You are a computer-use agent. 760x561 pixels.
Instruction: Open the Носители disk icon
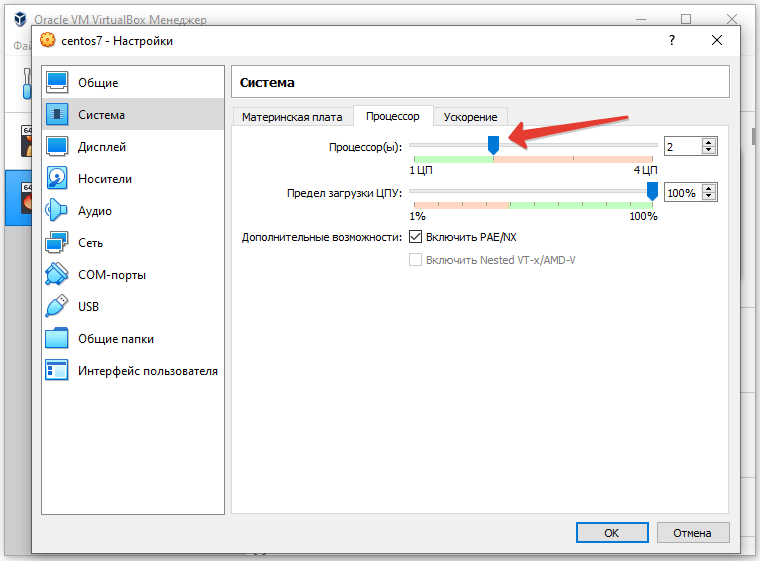[57, 178]
